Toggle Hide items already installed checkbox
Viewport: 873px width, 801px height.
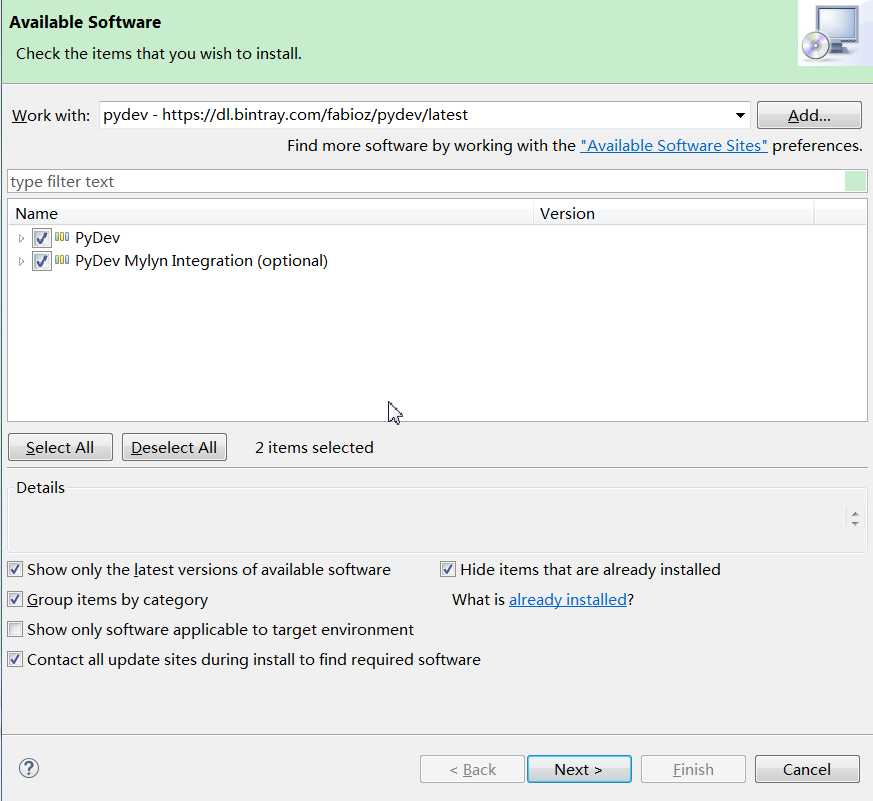coord(448,569)
